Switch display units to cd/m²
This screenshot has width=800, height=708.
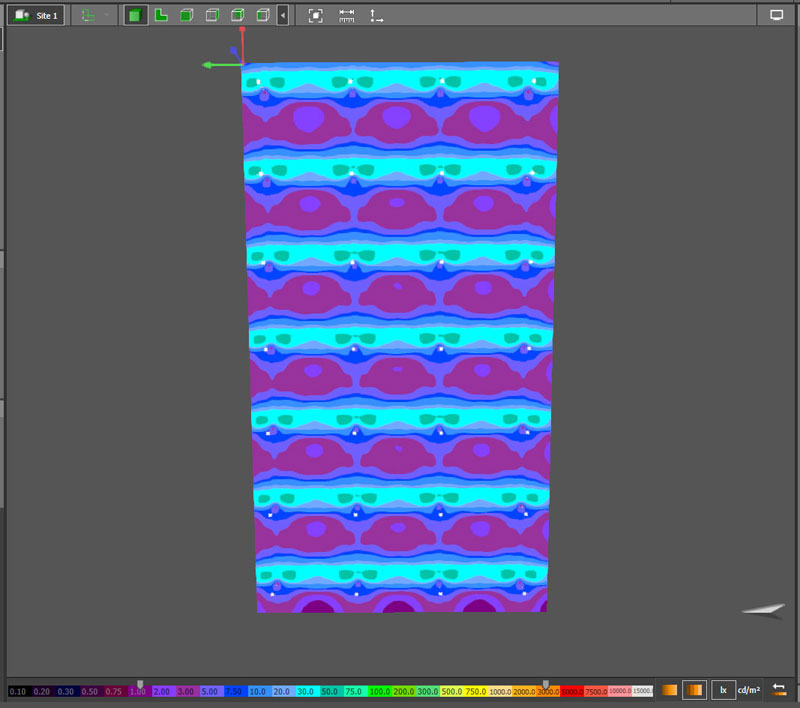coord(748,690)
